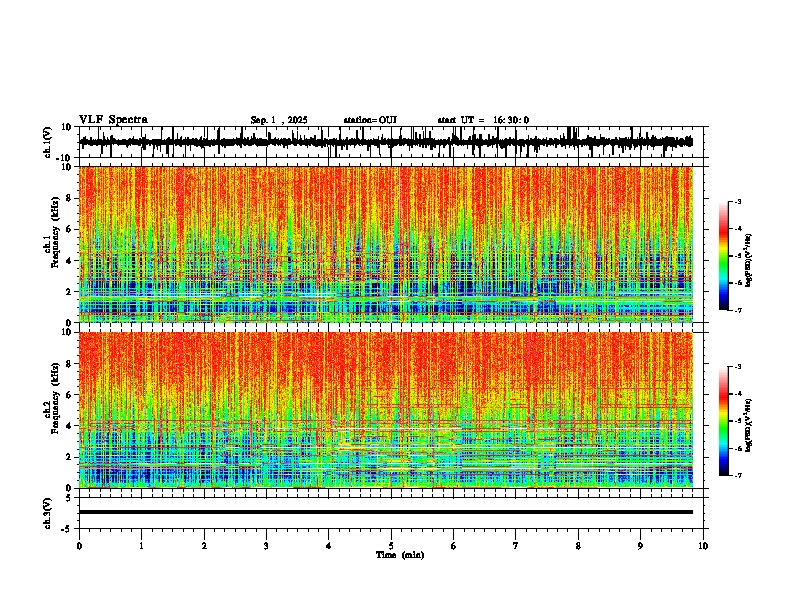Click time axis tick label '9'
Screen dimensions: 792x612
(x=640, y=546)
